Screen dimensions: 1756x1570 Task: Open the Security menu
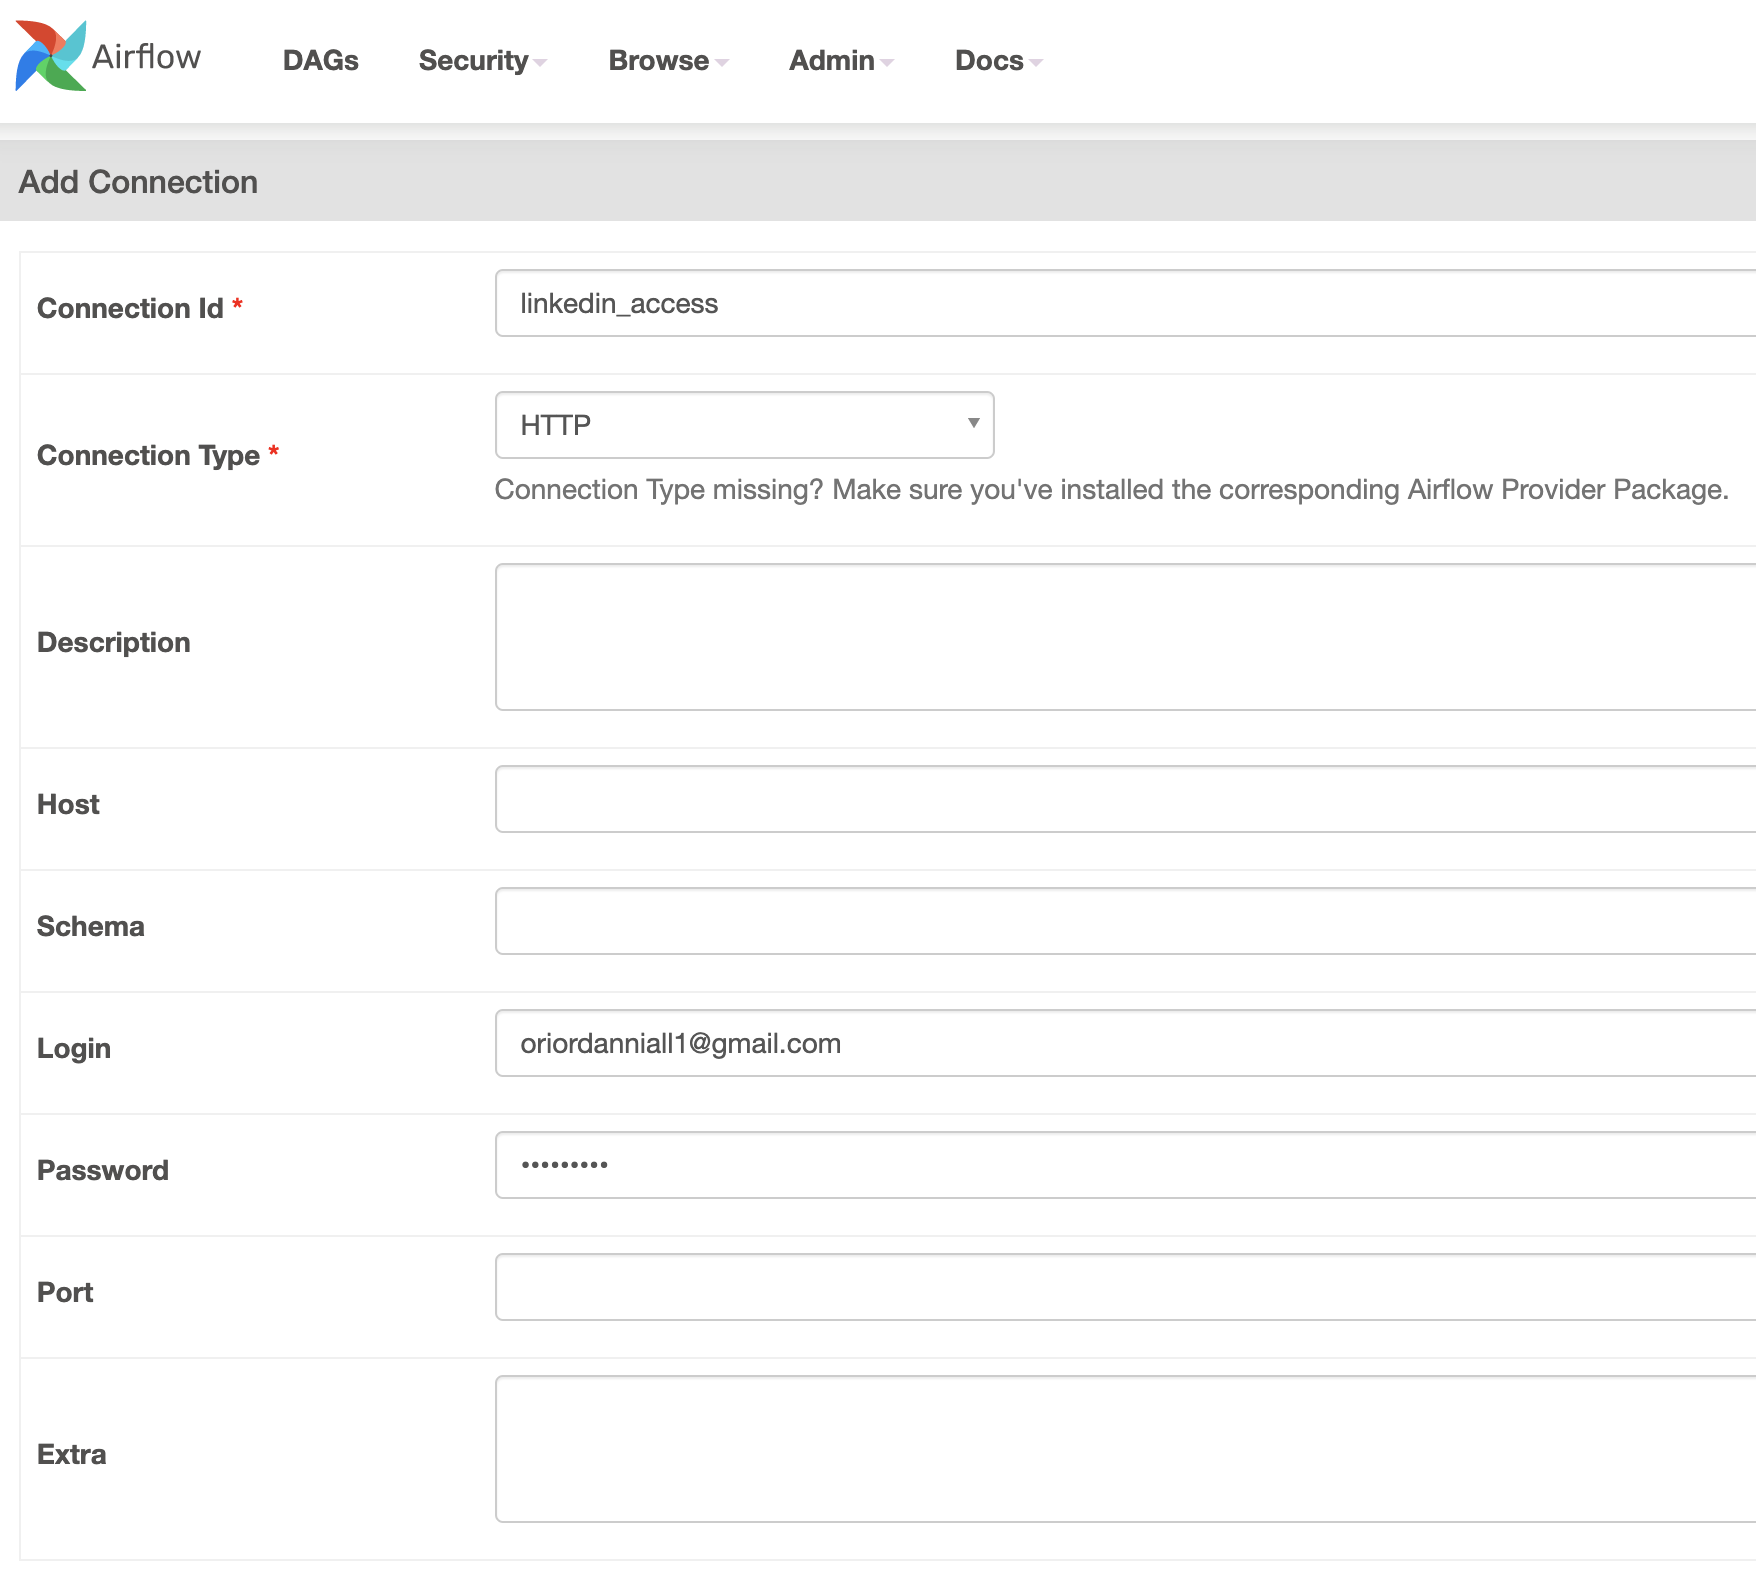482,60
